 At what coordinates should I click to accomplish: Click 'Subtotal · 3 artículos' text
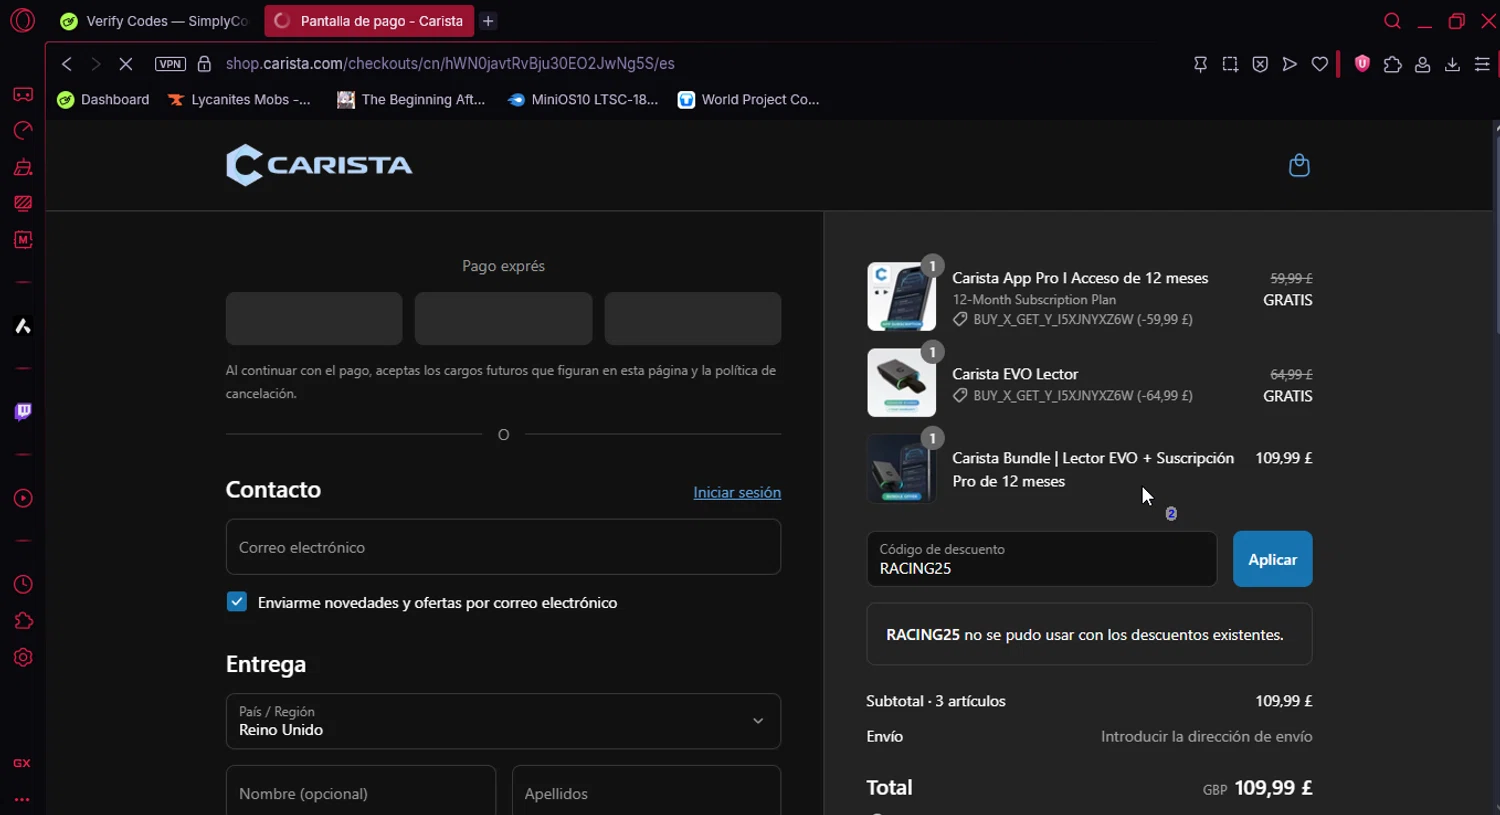tap(936, 701)
